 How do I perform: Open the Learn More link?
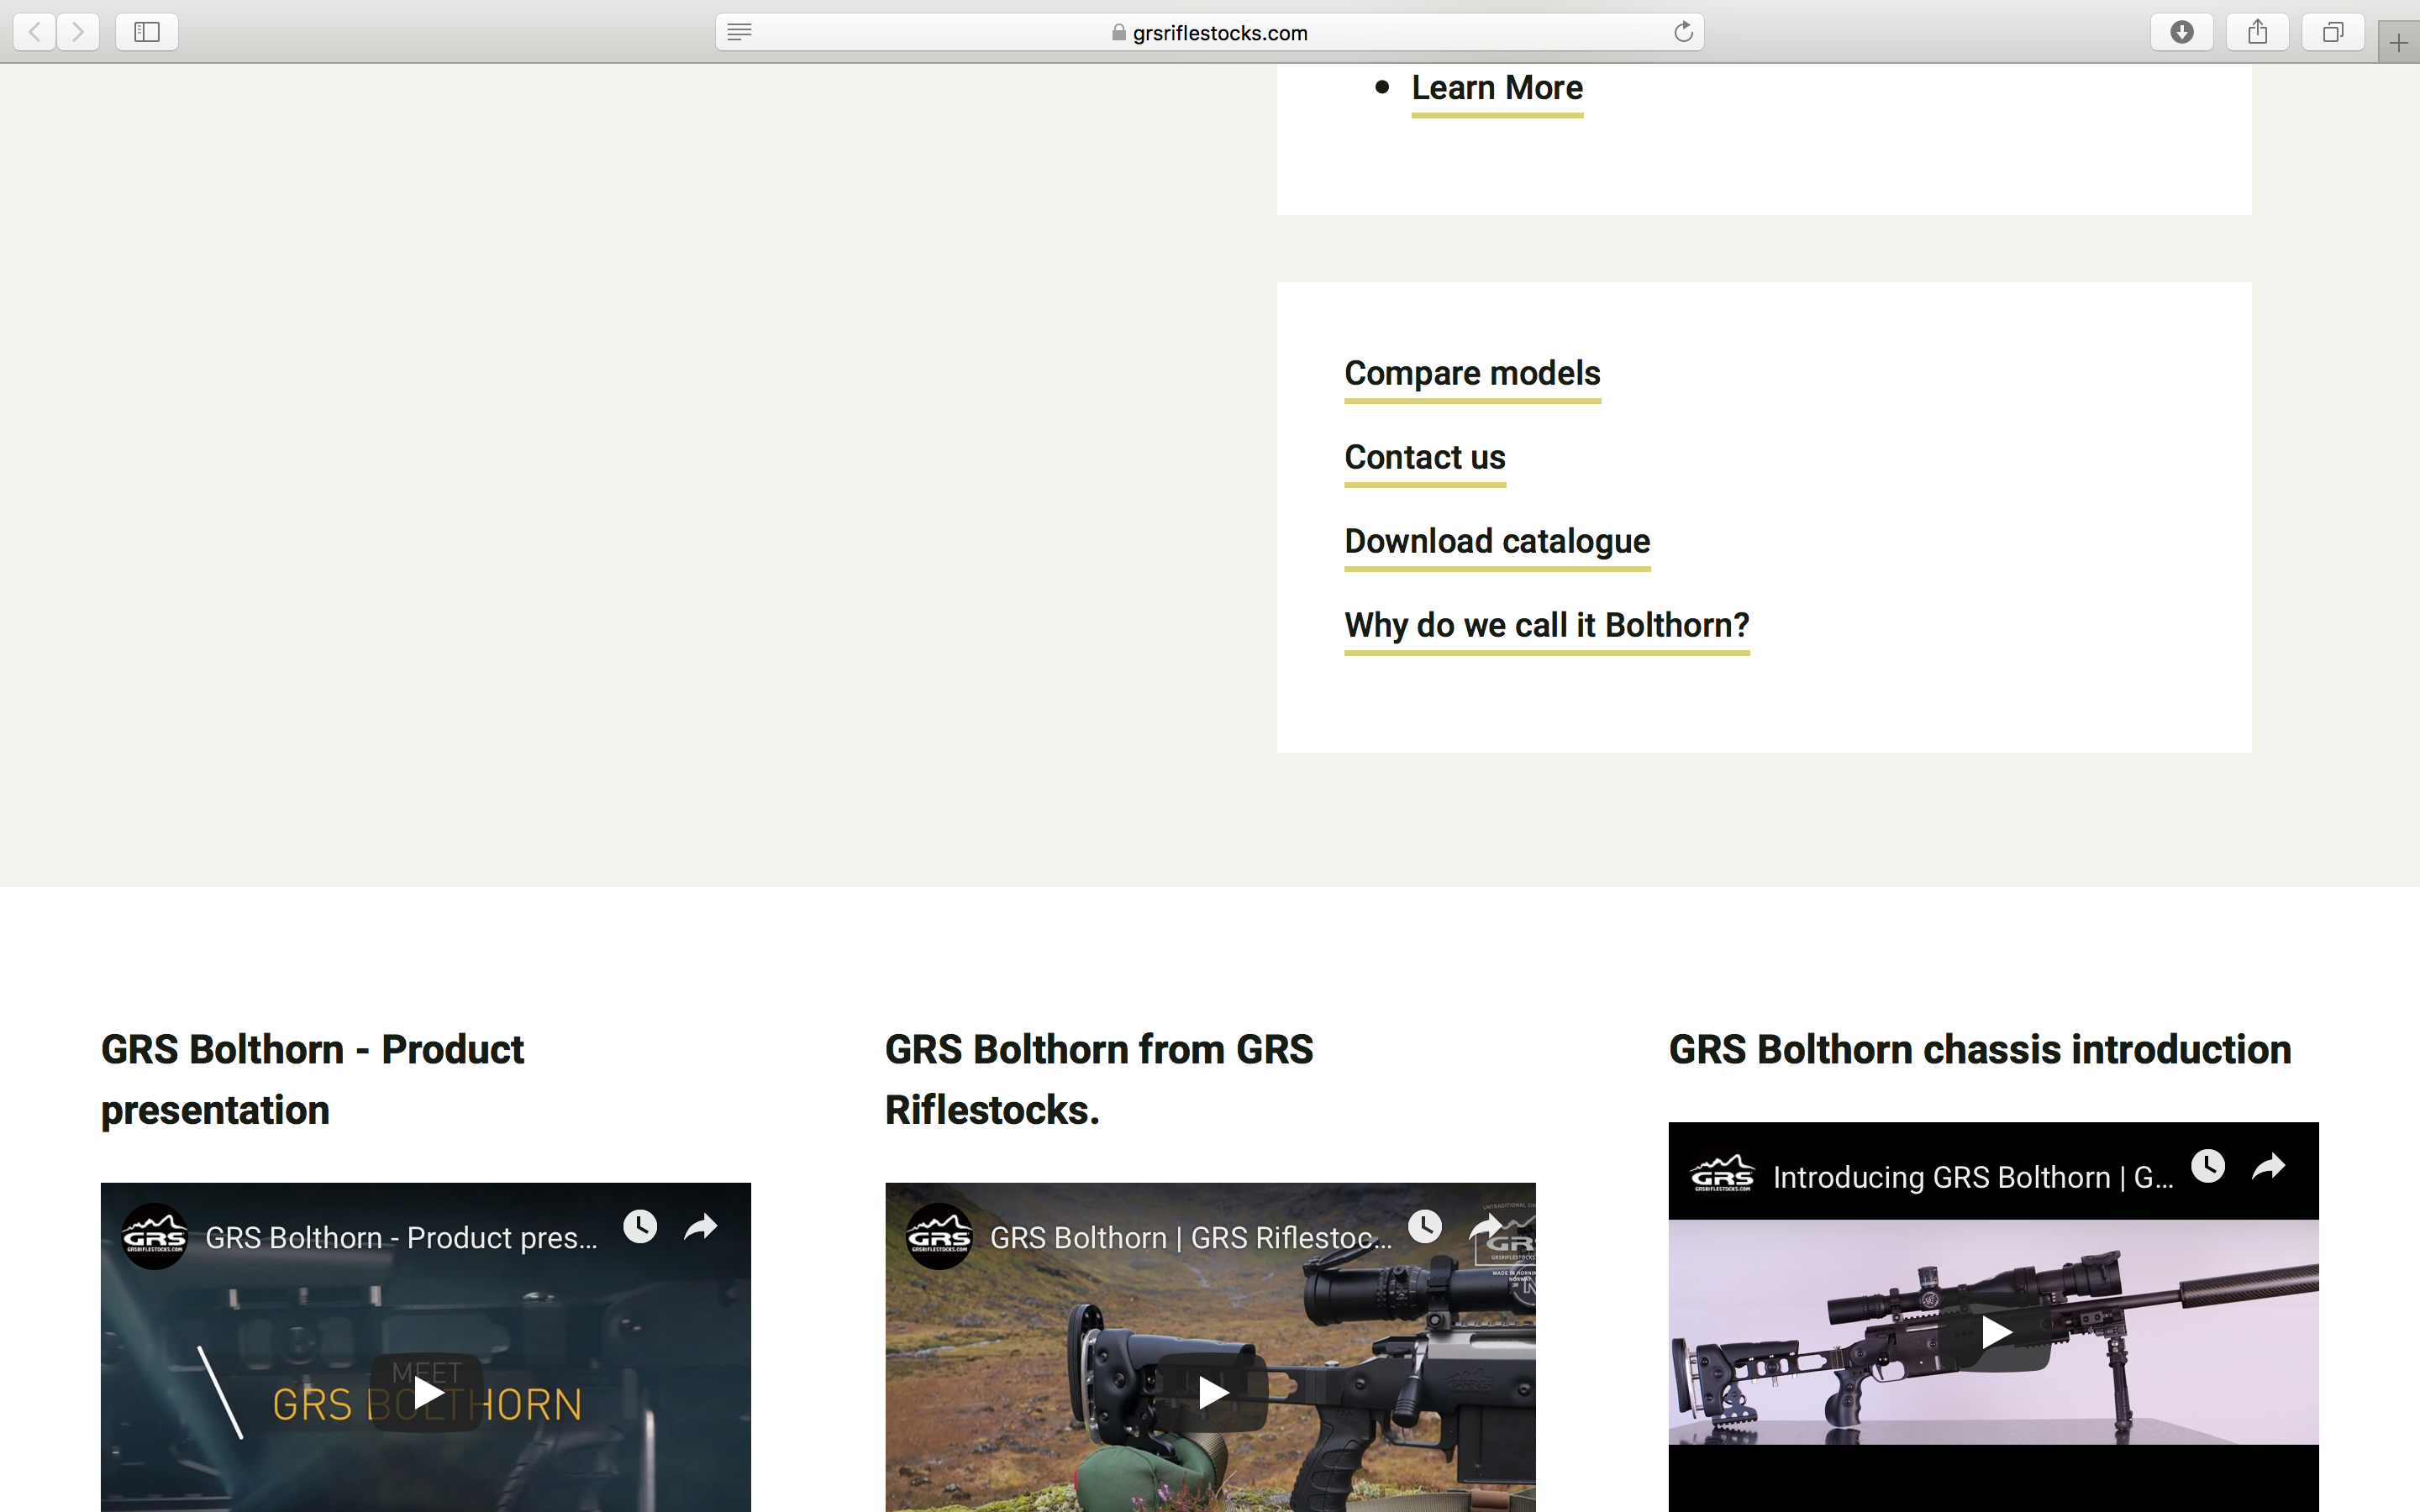pos(1497,88)
